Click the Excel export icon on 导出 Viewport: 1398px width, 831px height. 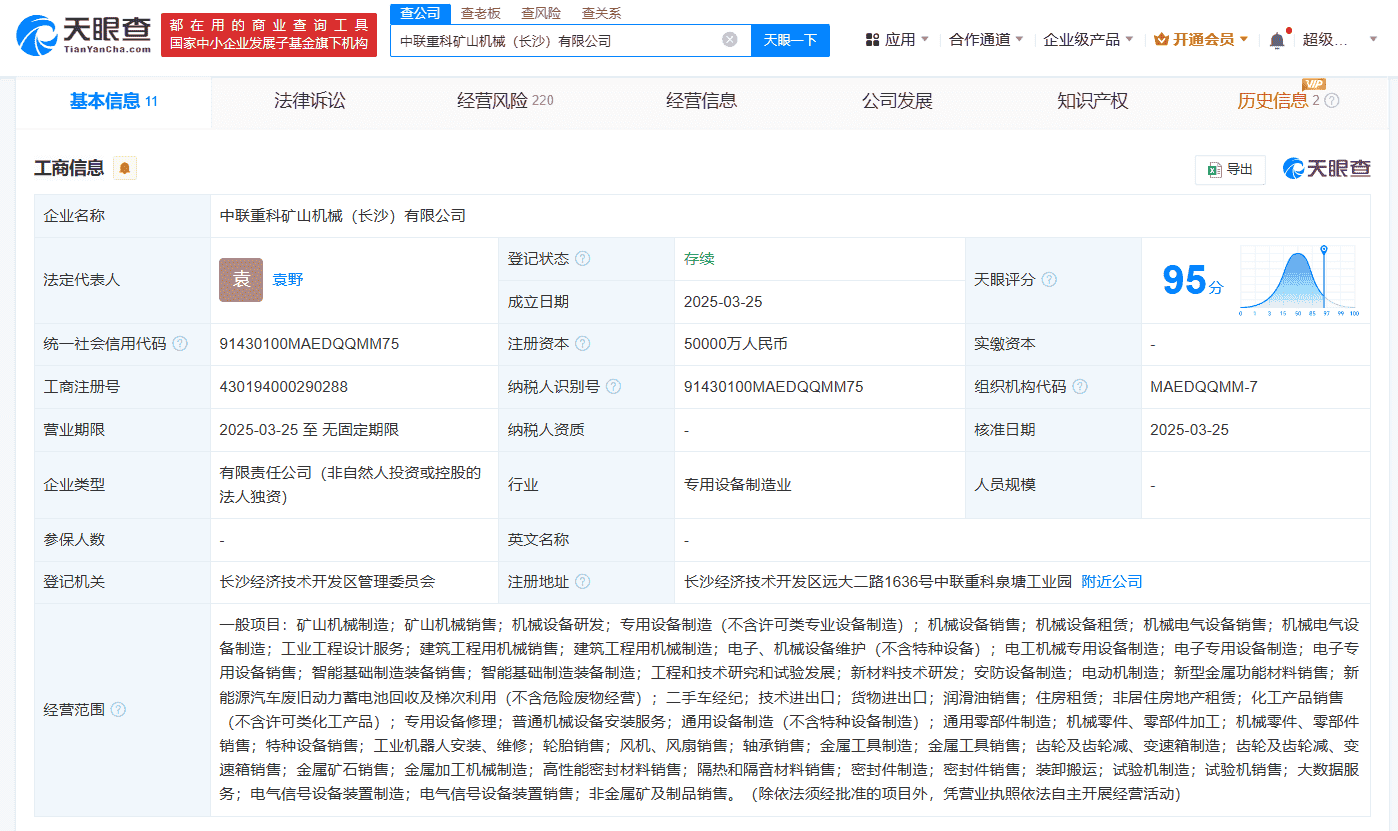click(x=1215, y=169)
